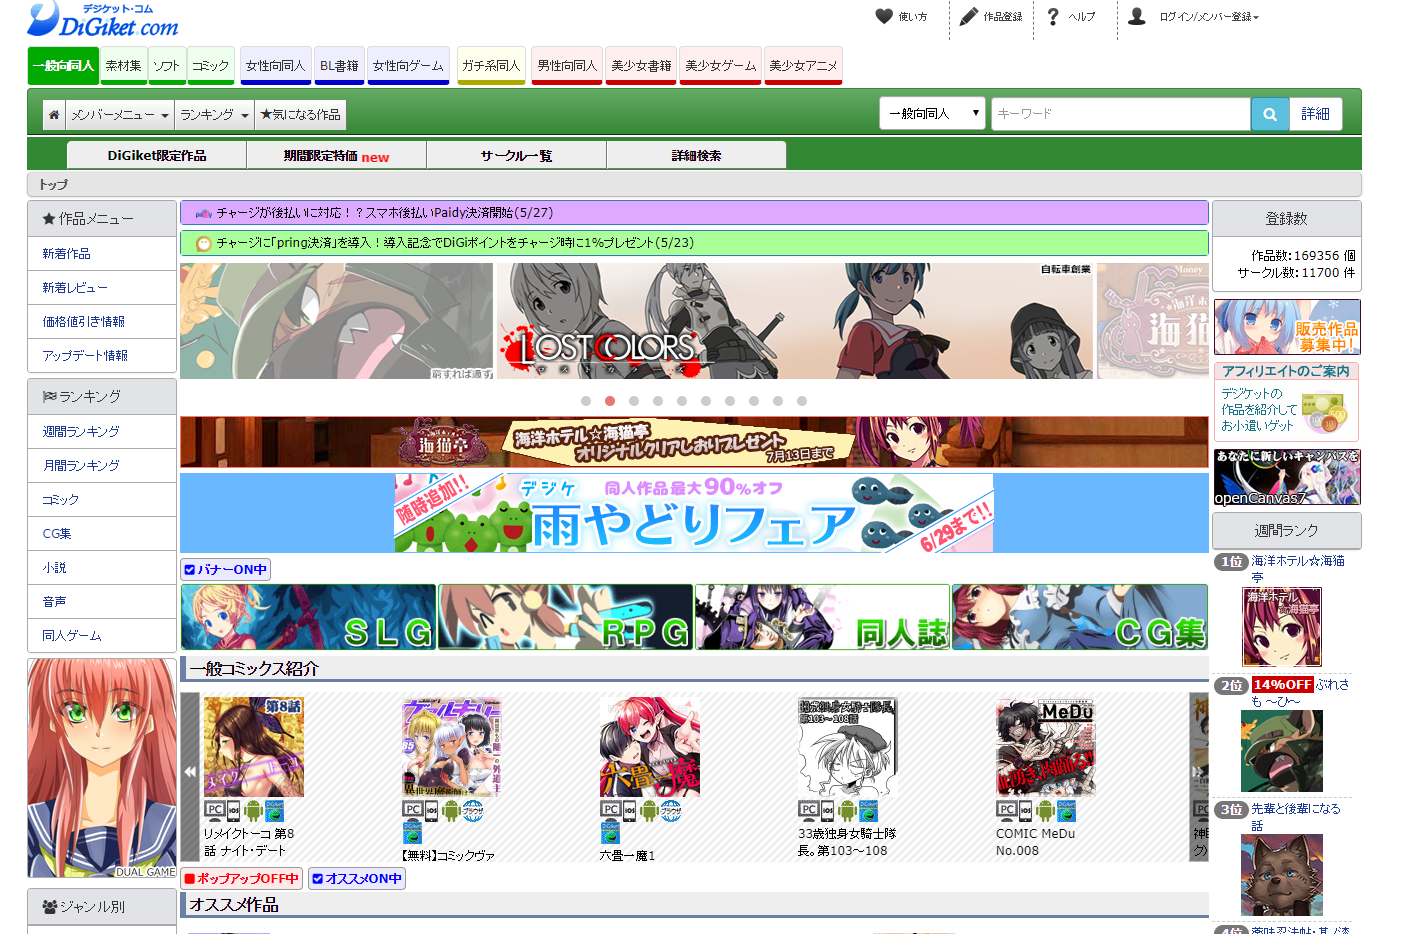Open the 海猫亭 clear file present banner
The image size is (1427, 934).
694,442
